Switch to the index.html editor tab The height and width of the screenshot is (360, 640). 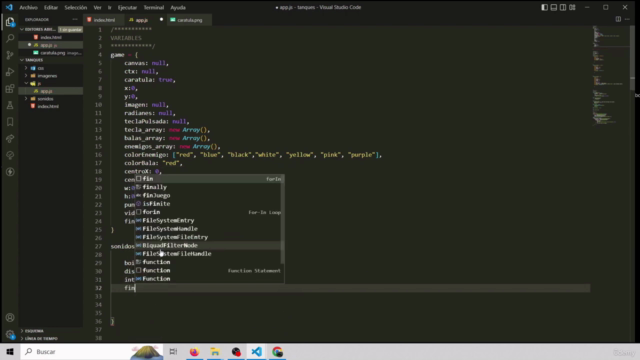(x=104, y=20)
